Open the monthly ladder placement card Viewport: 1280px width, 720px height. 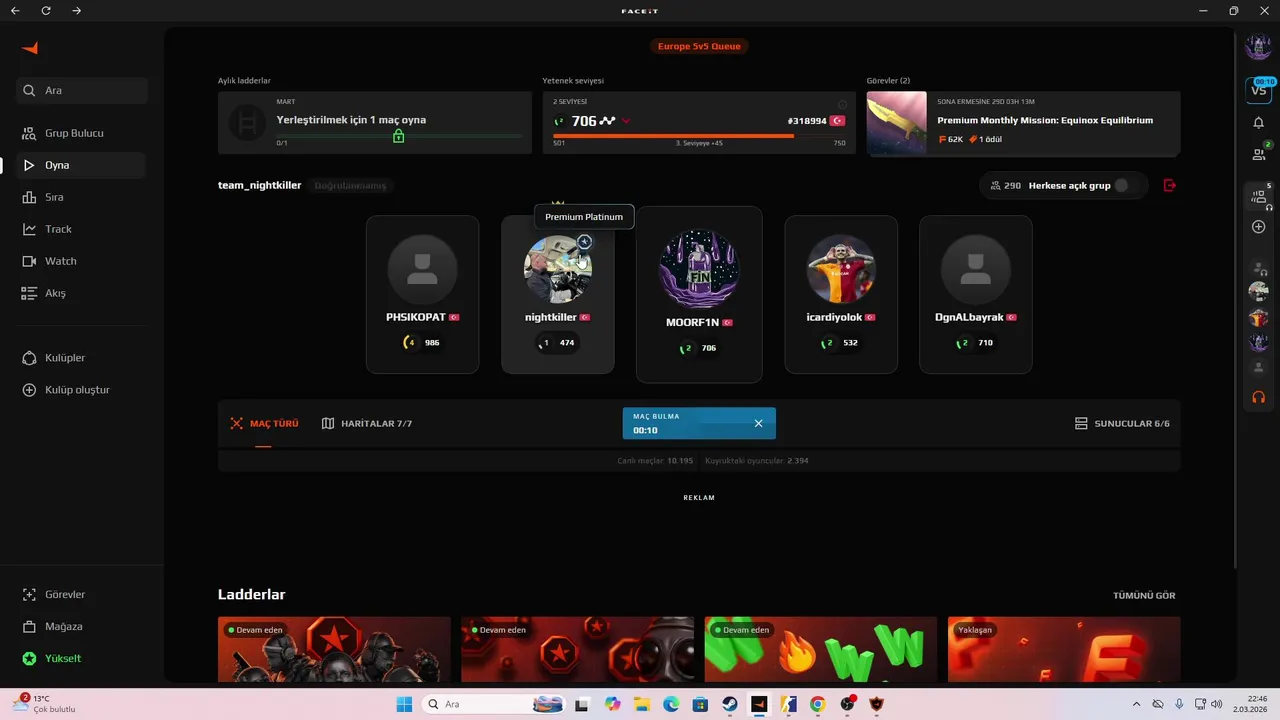pos(375,123)
